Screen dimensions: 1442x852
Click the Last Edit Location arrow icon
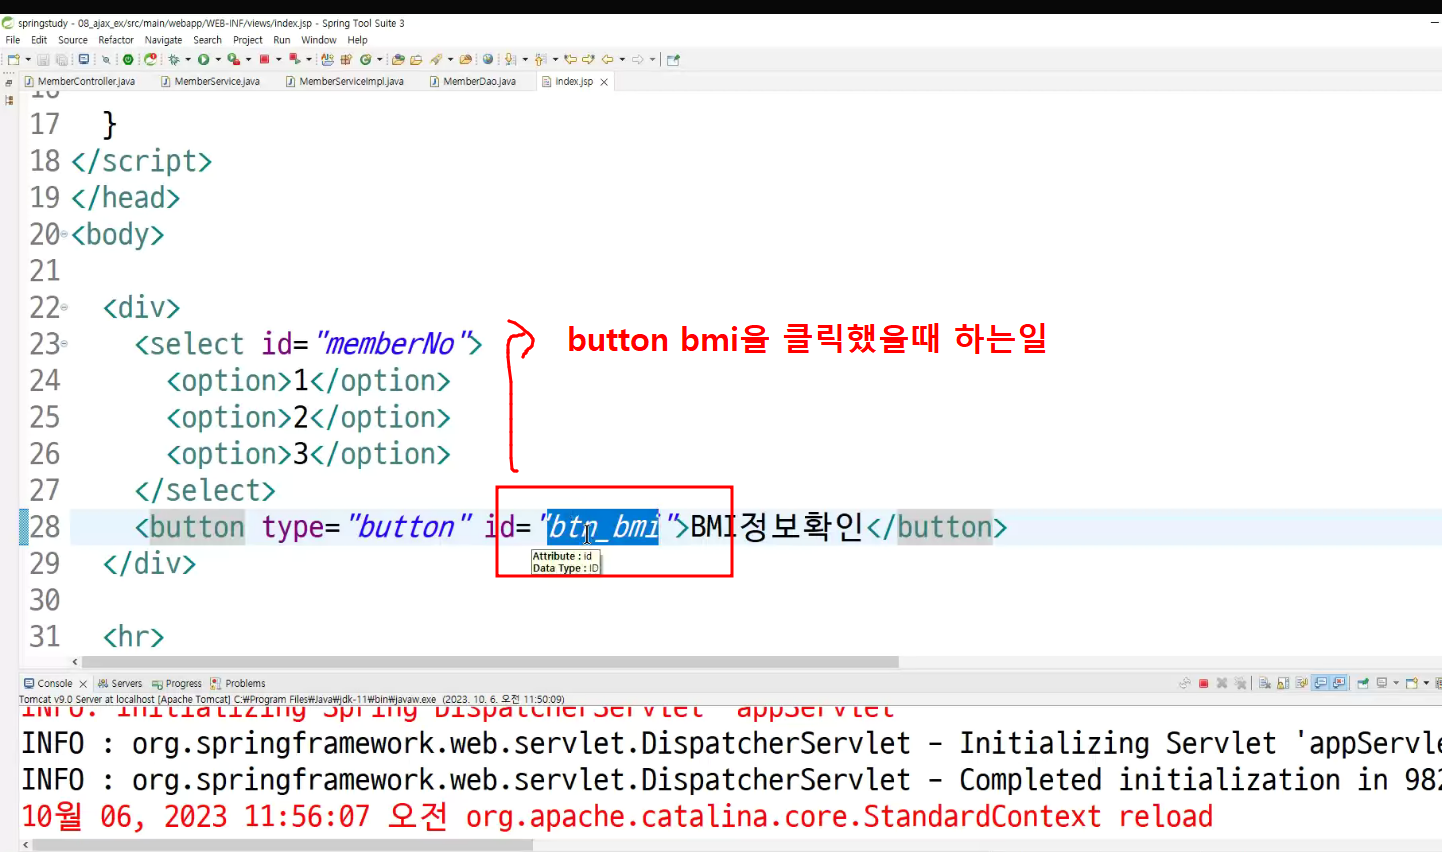click(x=571, y=60)
